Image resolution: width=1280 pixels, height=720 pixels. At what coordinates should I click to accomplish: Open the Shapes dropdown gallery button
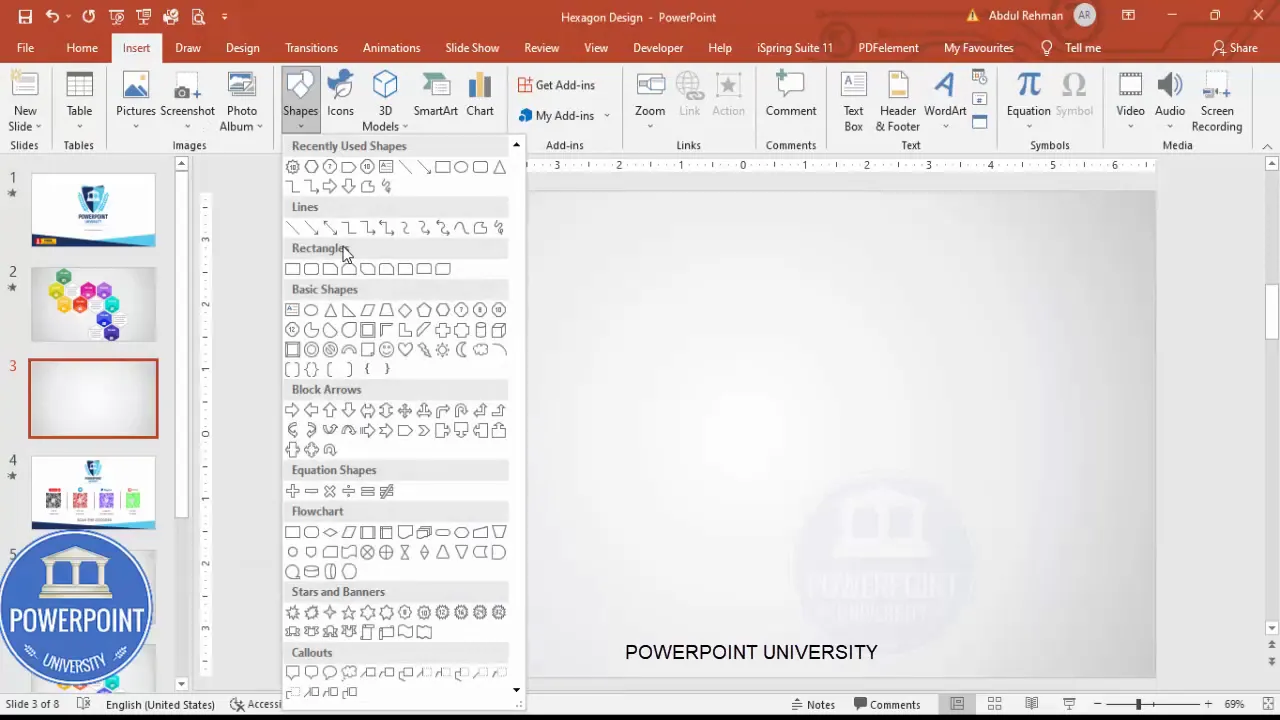click(300, 100)
